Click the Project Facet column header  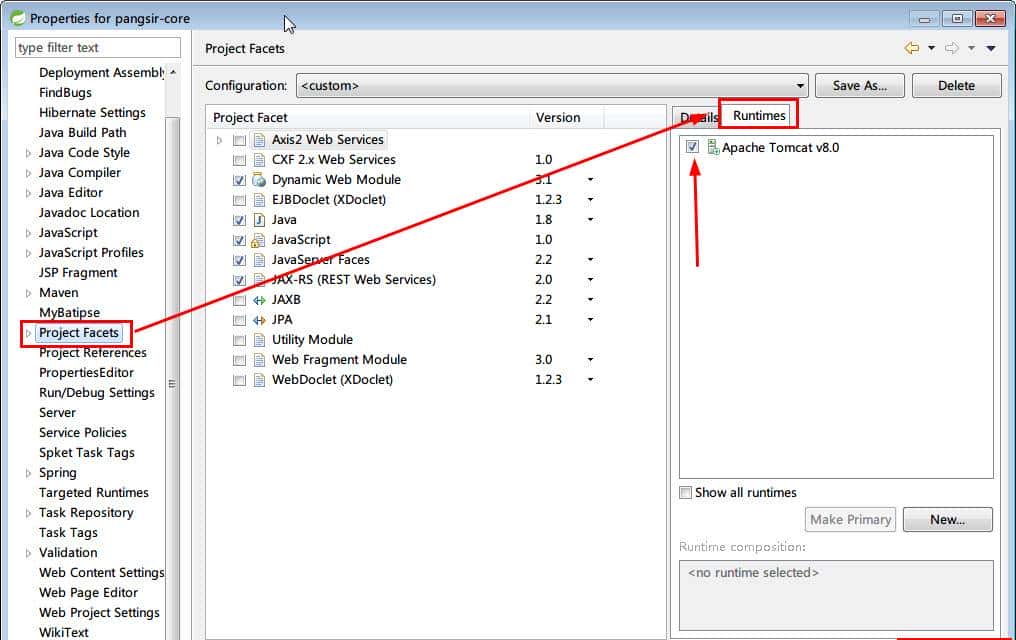click(x=368, y=117)
